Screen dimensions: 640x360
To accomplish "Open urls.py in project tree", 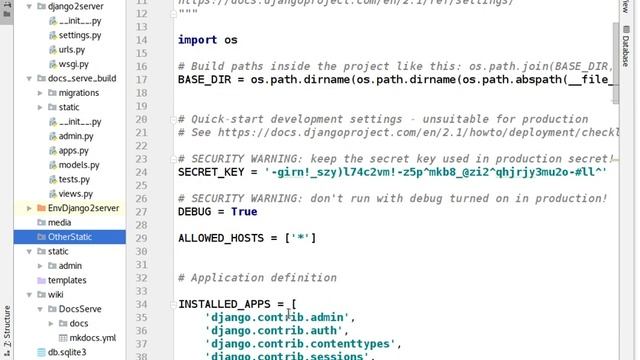I will (71, 50).
